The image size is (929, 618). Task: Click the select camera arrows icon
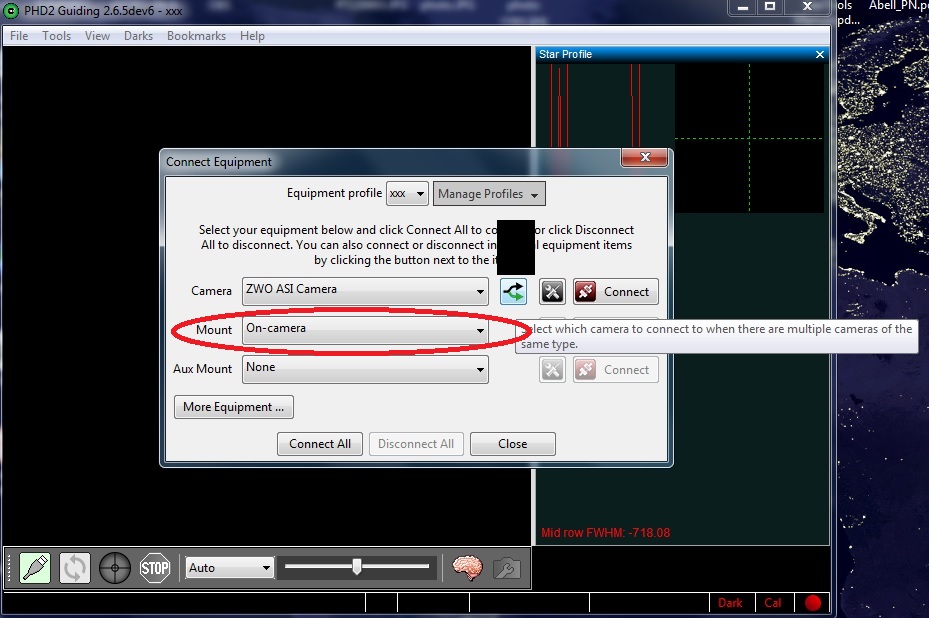pyautogui.click(x=514, y=291)
